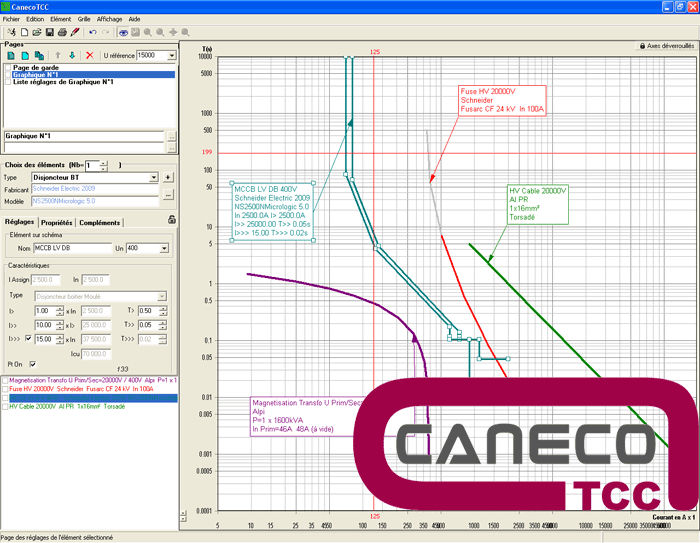The width and height of the screenshot is (700, 543).
Task: Open the Affichage menu
Action: tap(109, 19)
